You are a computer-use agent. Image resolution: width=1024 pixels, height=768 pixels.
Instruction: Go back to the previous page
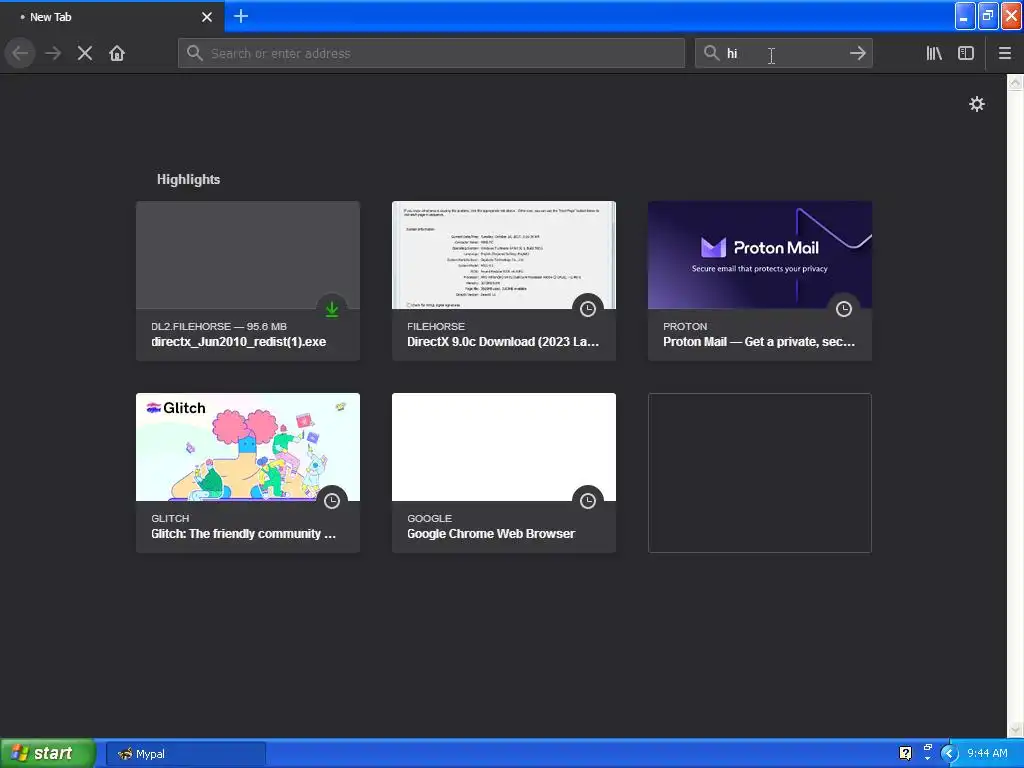tap(20, 53)
